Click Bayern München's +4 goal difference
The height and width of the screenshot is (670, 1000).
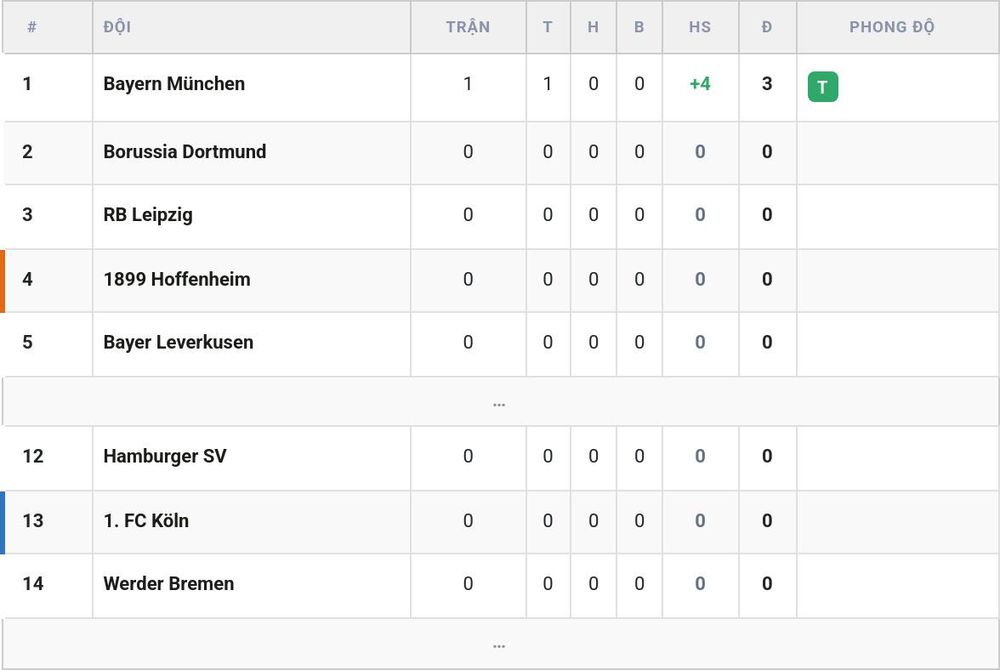(x=700, y=84)
